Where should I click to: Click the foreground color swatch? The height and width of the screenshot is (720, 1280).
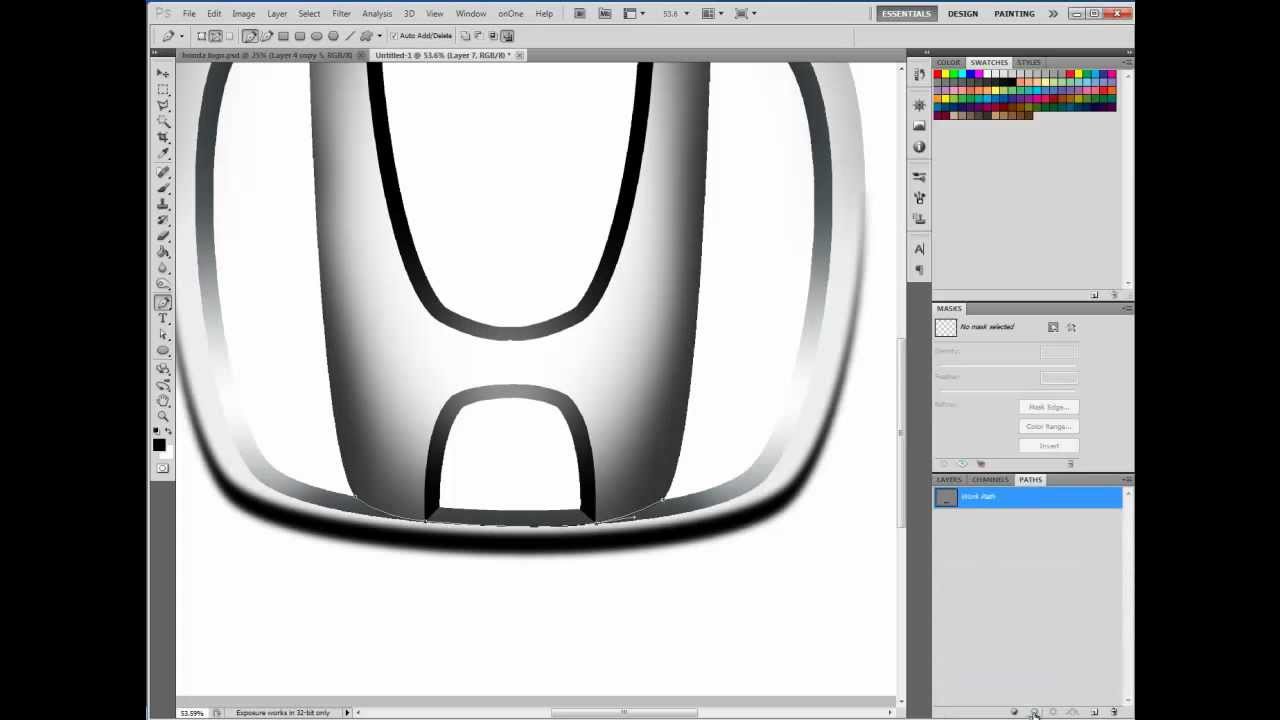tap(159, 445)
